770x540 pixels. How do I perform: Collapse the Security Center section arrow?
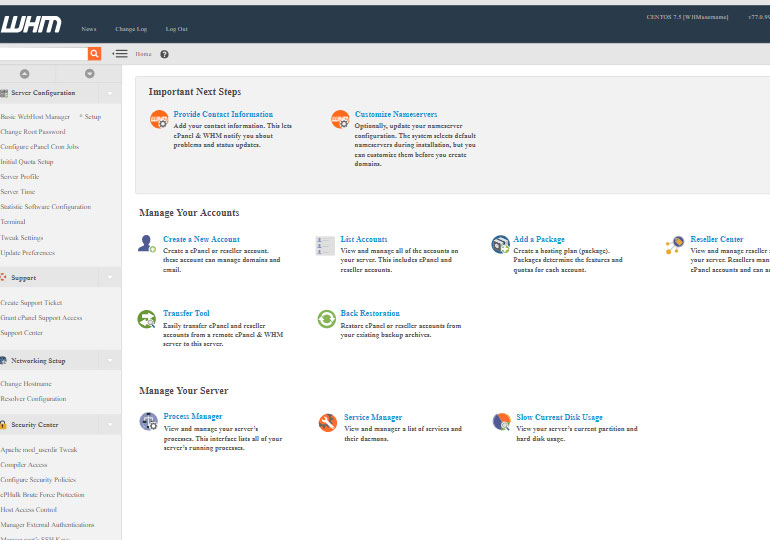[x=110, y=425]
